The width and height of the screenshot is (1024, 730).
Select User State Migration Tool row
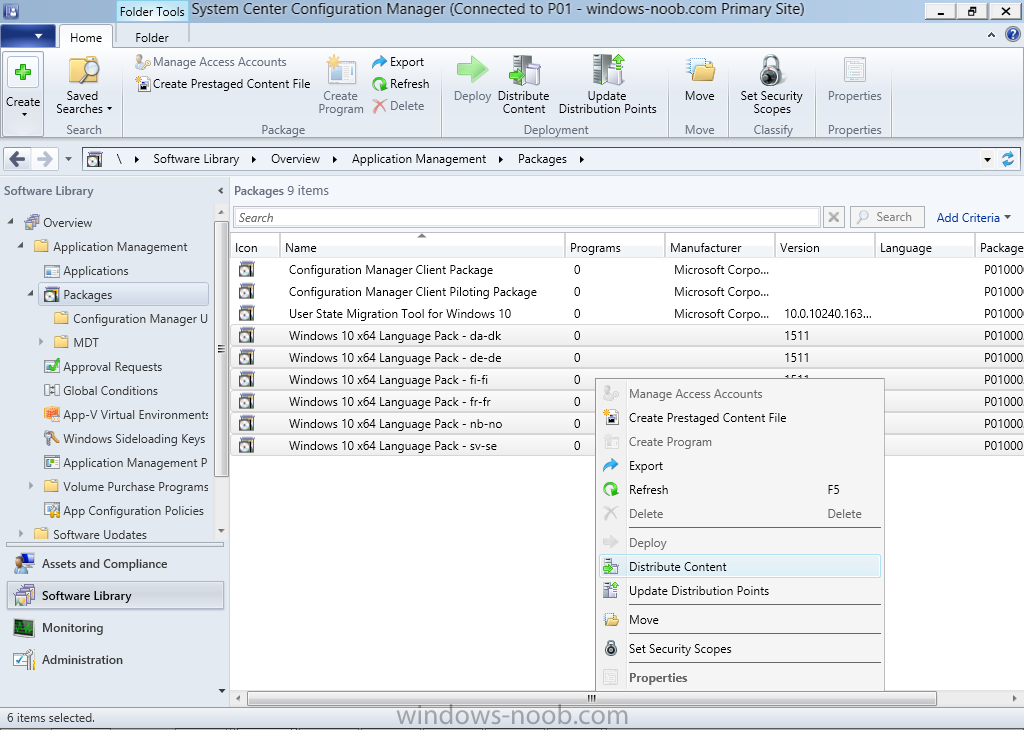tap(627, 313)
